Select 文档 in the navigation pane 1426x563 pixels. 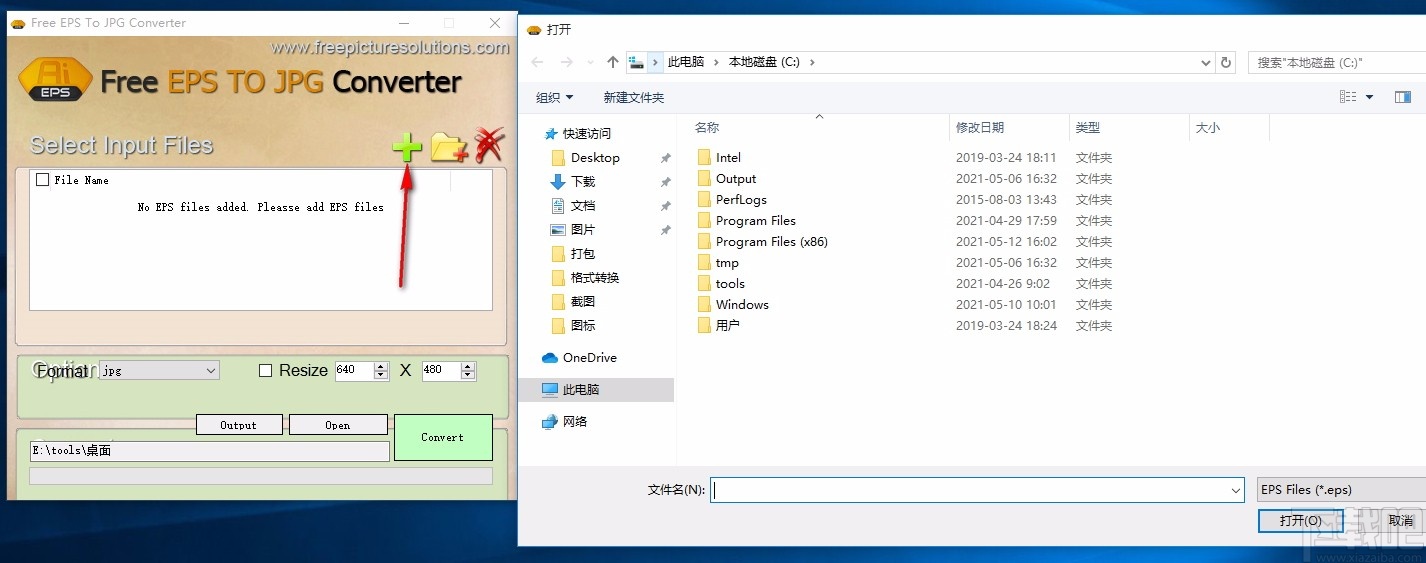tap(583, 206)
